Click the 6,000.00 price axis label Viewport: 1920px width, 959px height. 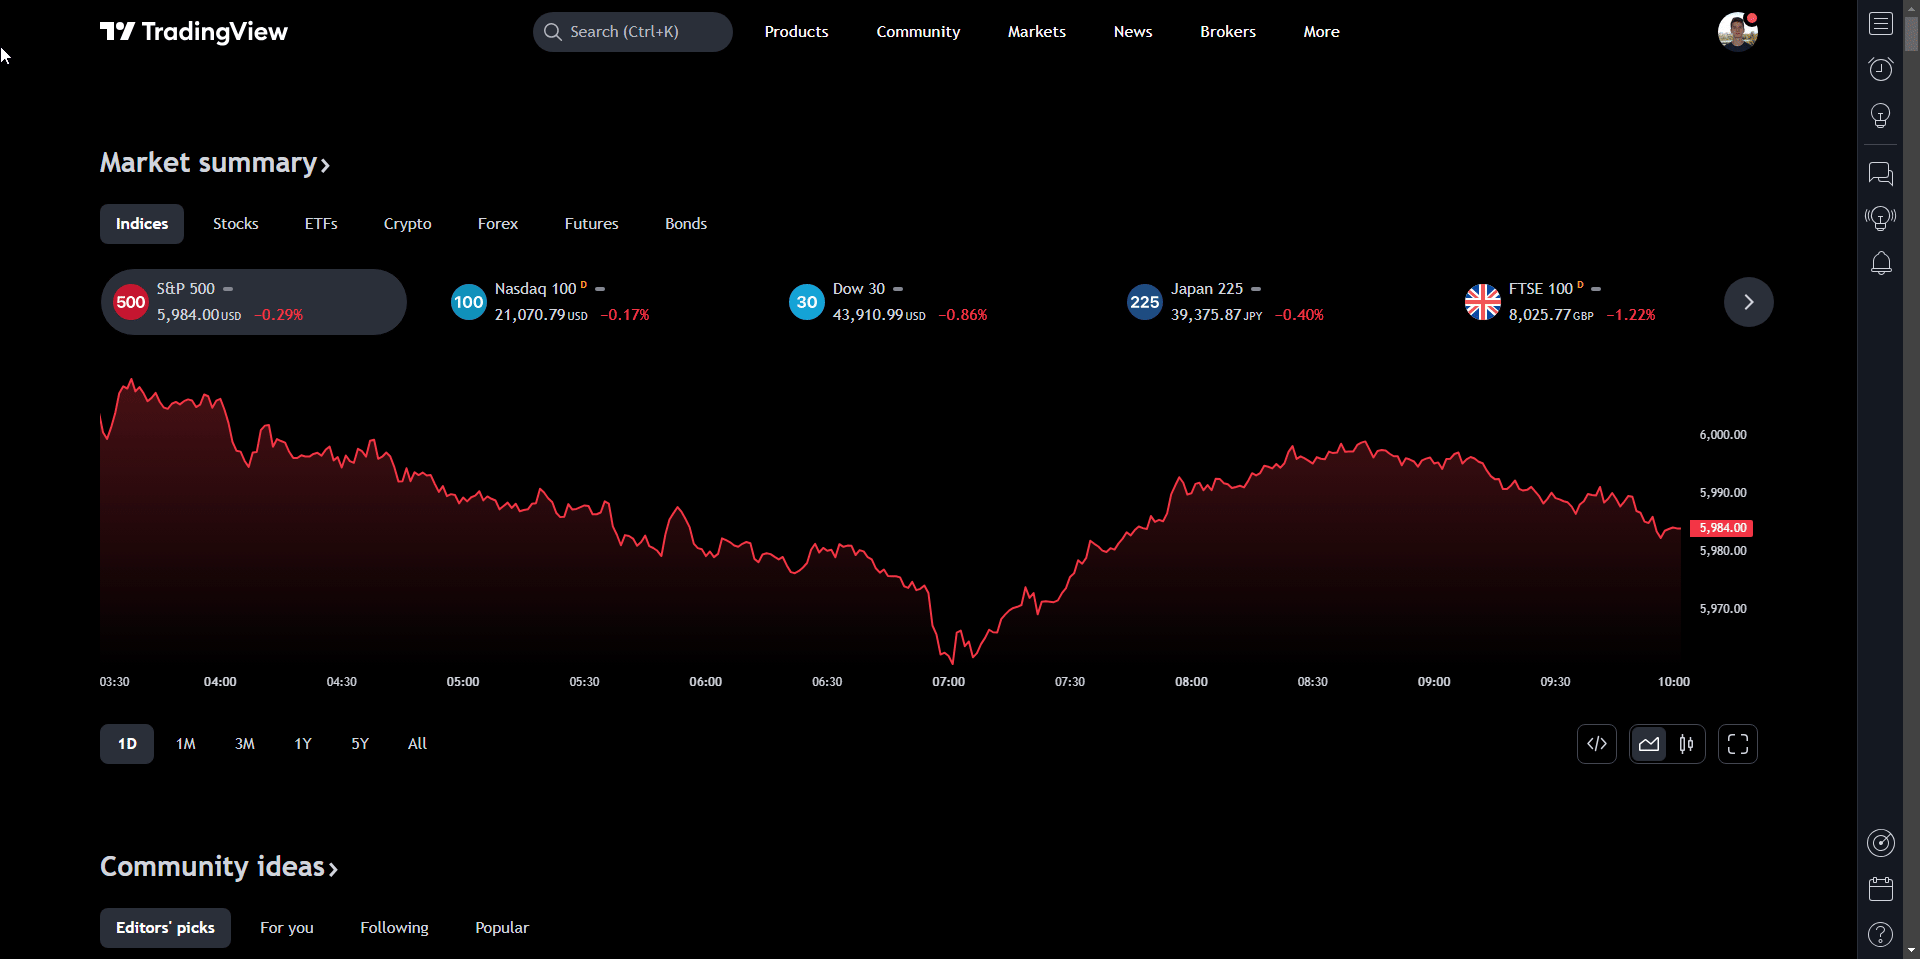pyautogui.click(x=1723, y=435)
